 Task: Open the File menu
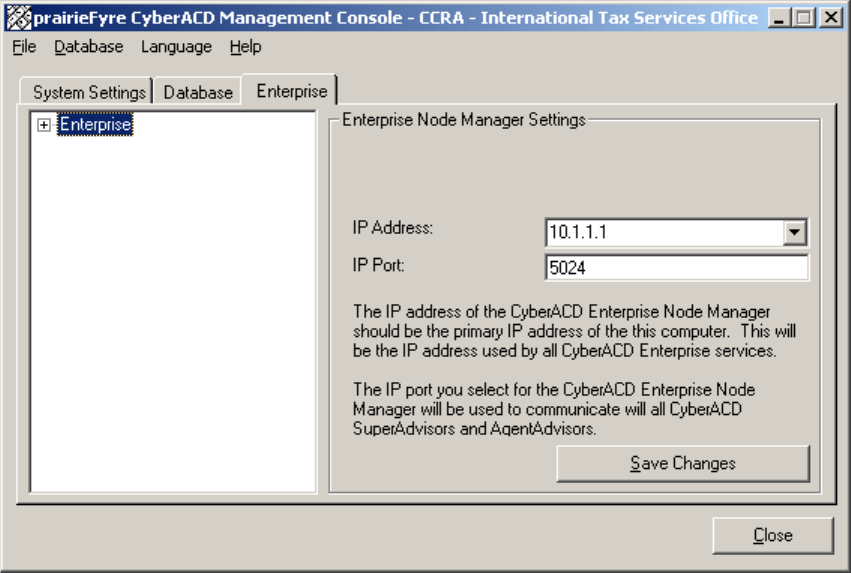click(24, 47)
